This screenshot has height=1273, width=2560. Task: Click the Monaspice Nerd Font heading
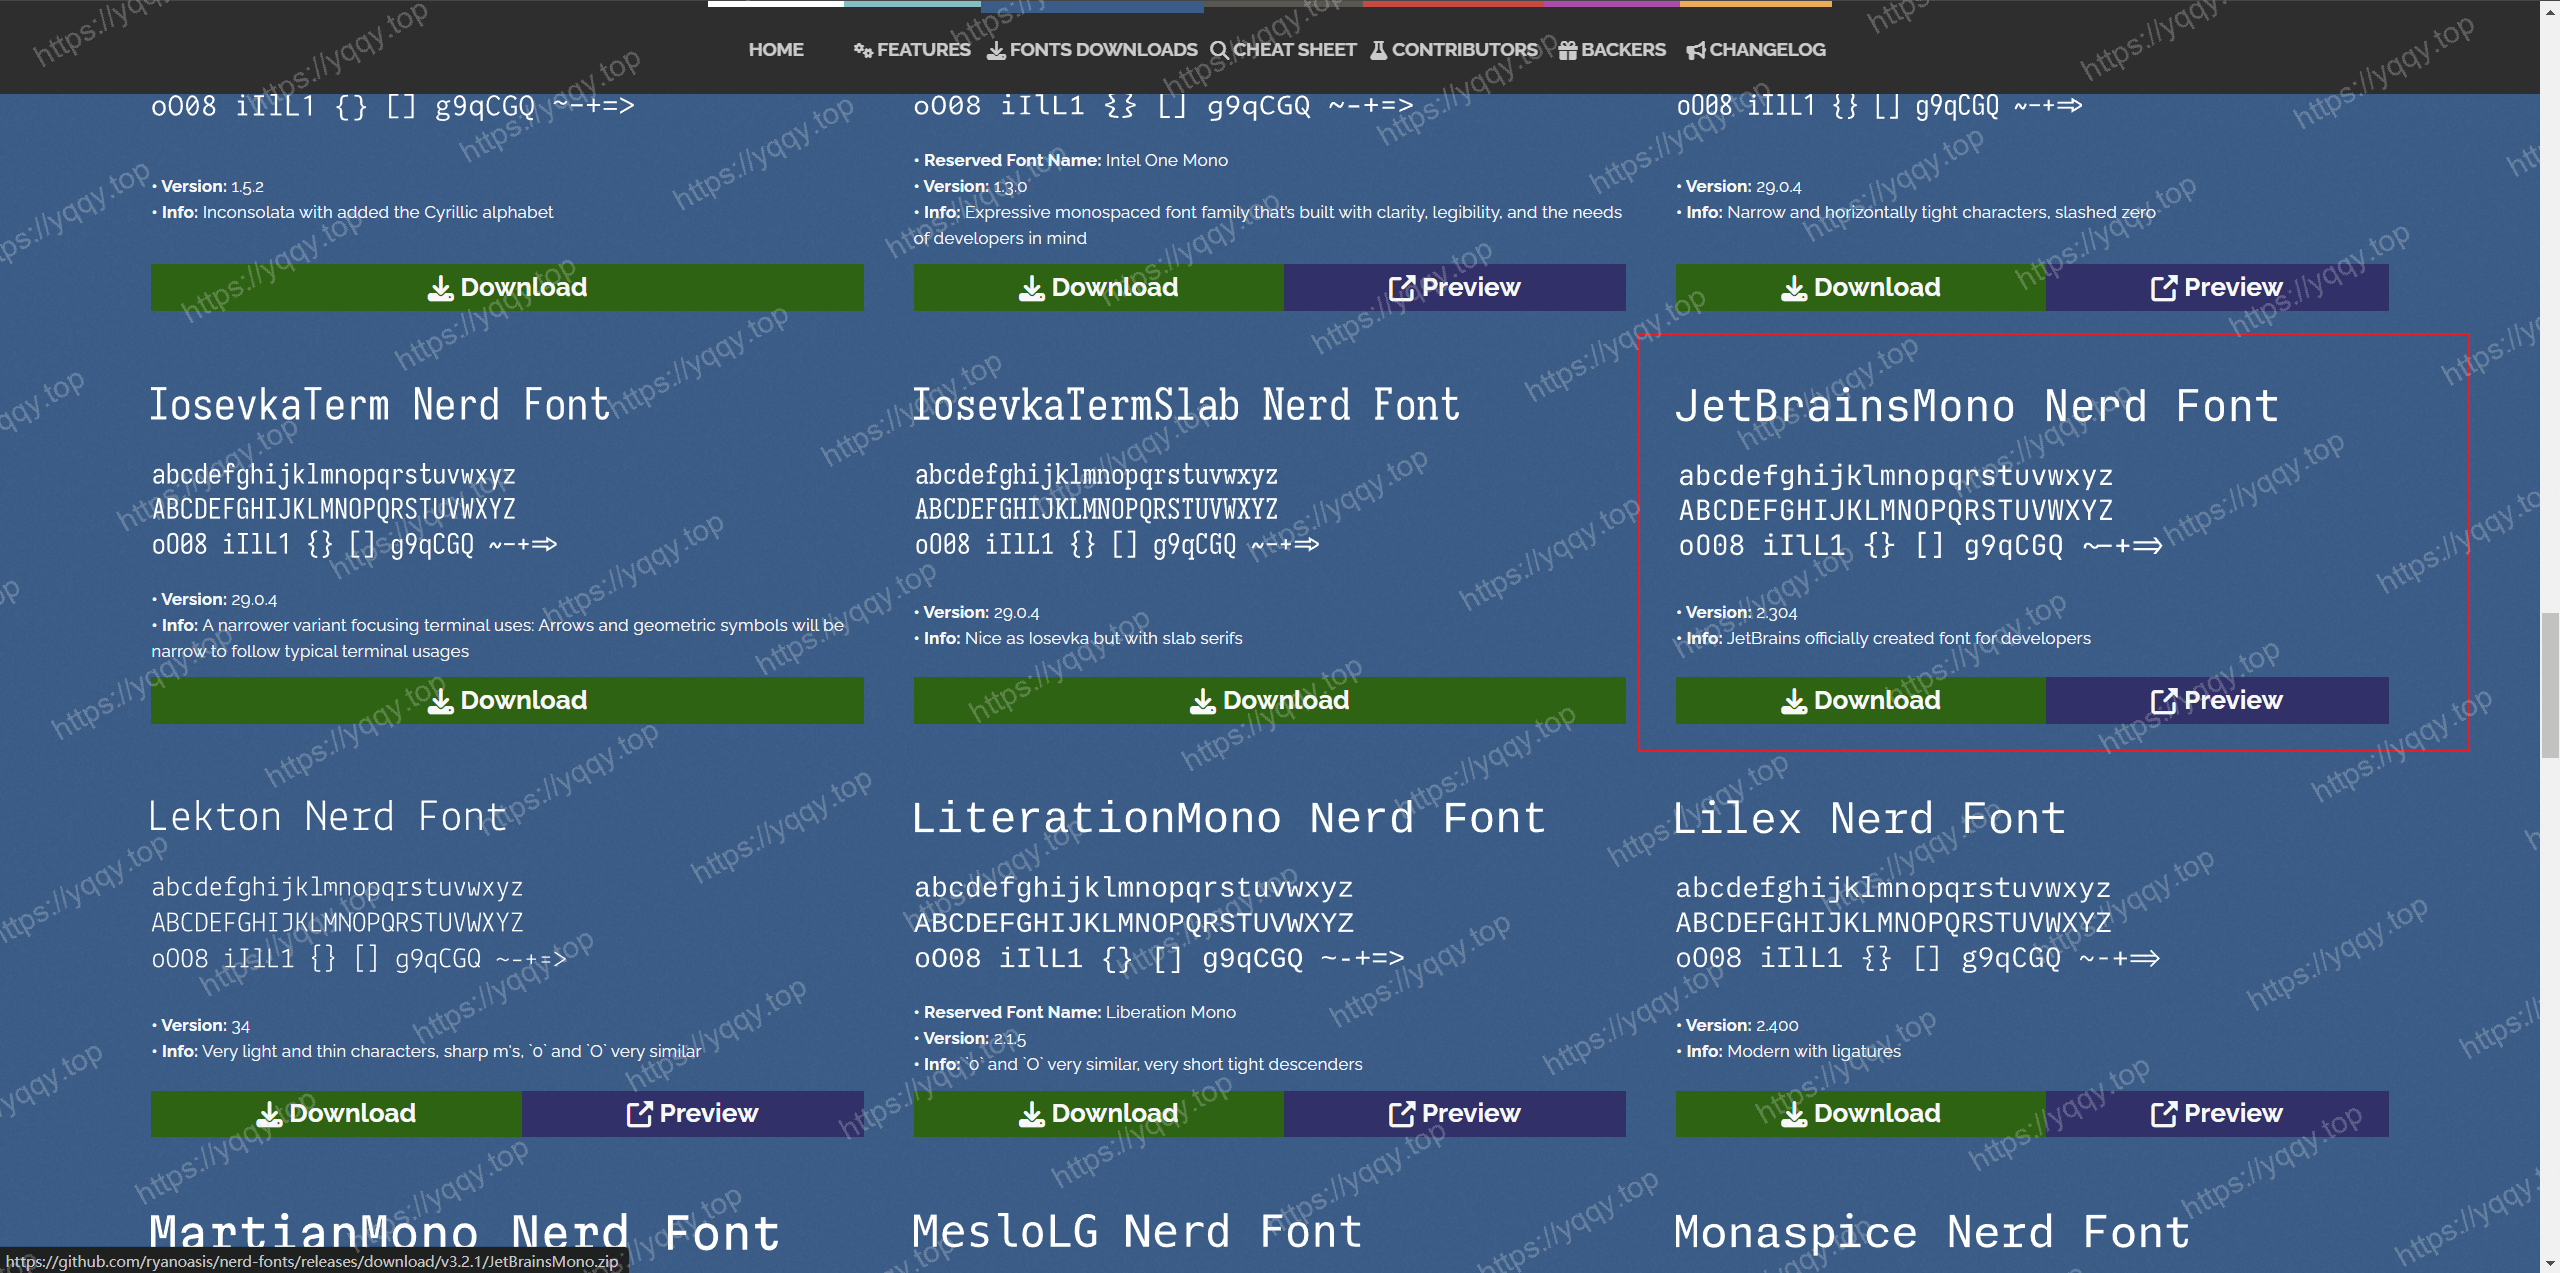tap(1932, 1232)
